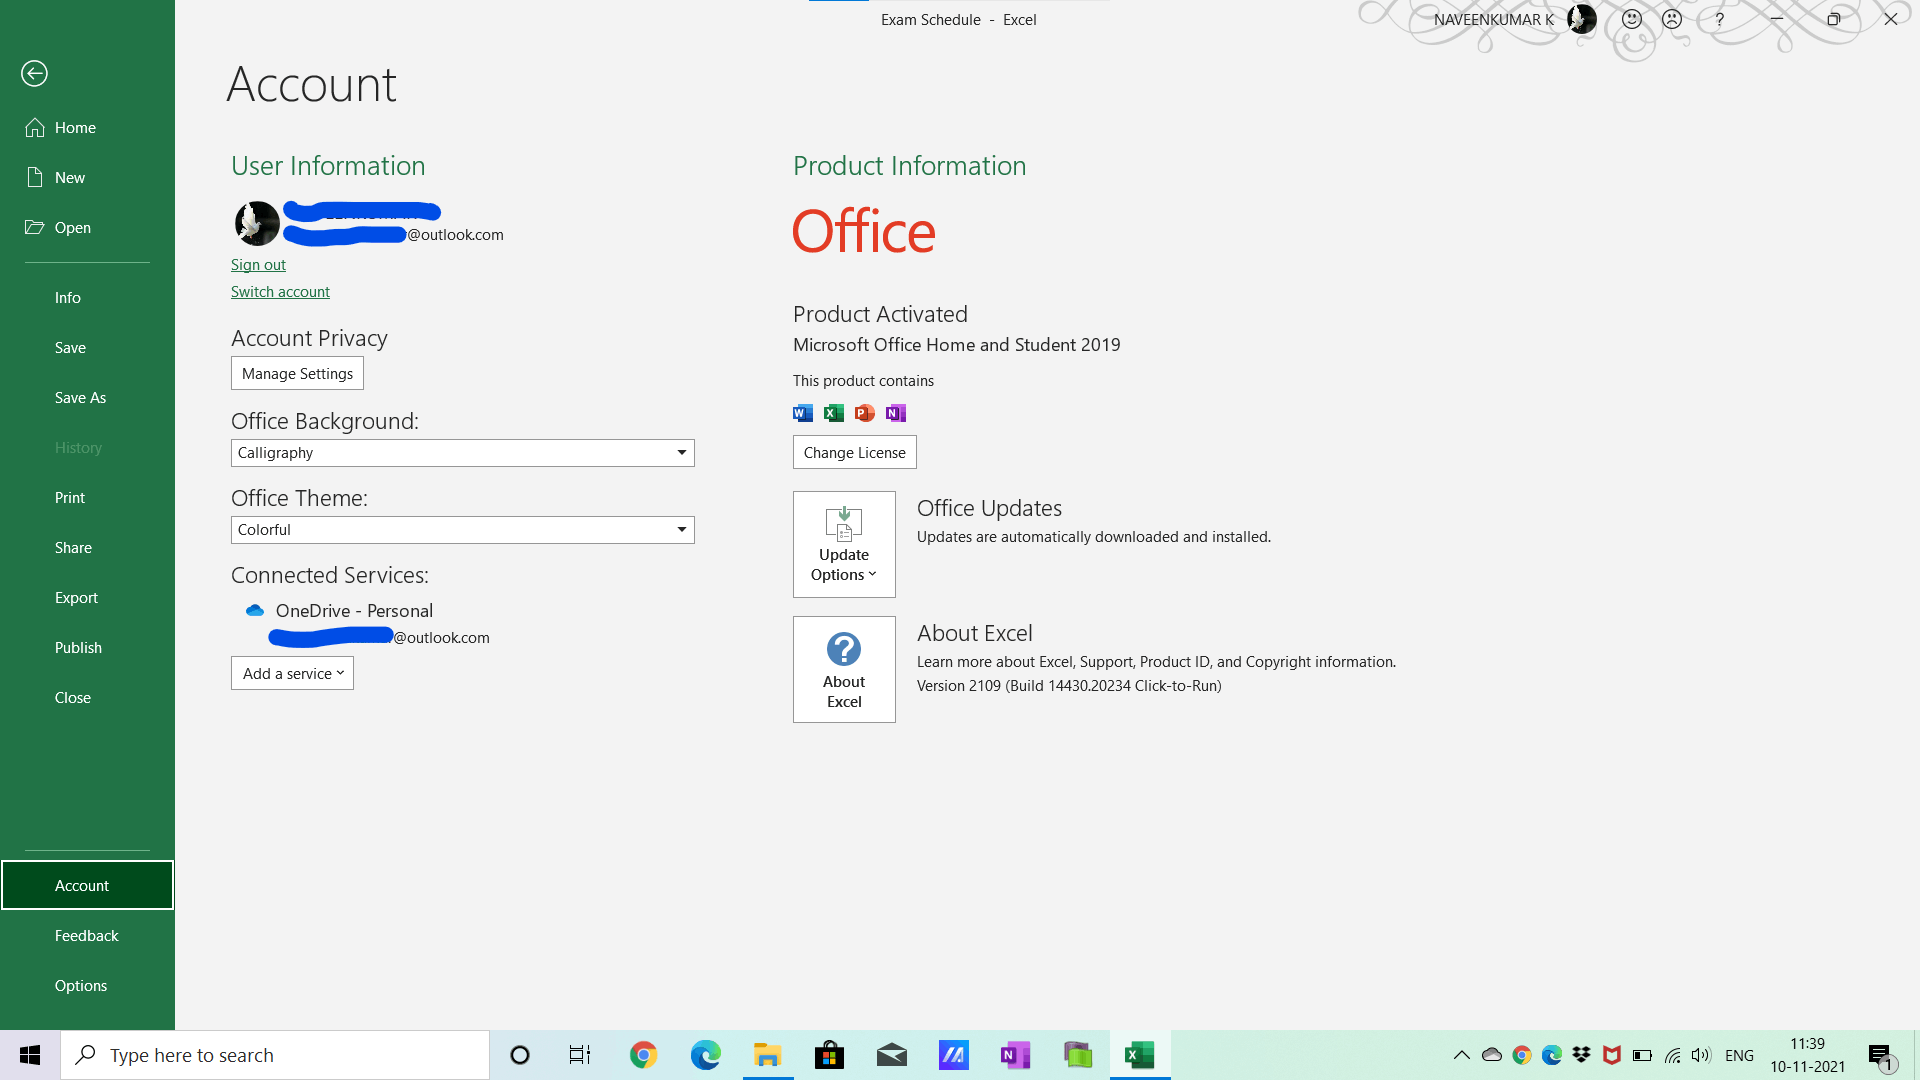
Task: Click the Manage Settings button
Action: (297, 373)
